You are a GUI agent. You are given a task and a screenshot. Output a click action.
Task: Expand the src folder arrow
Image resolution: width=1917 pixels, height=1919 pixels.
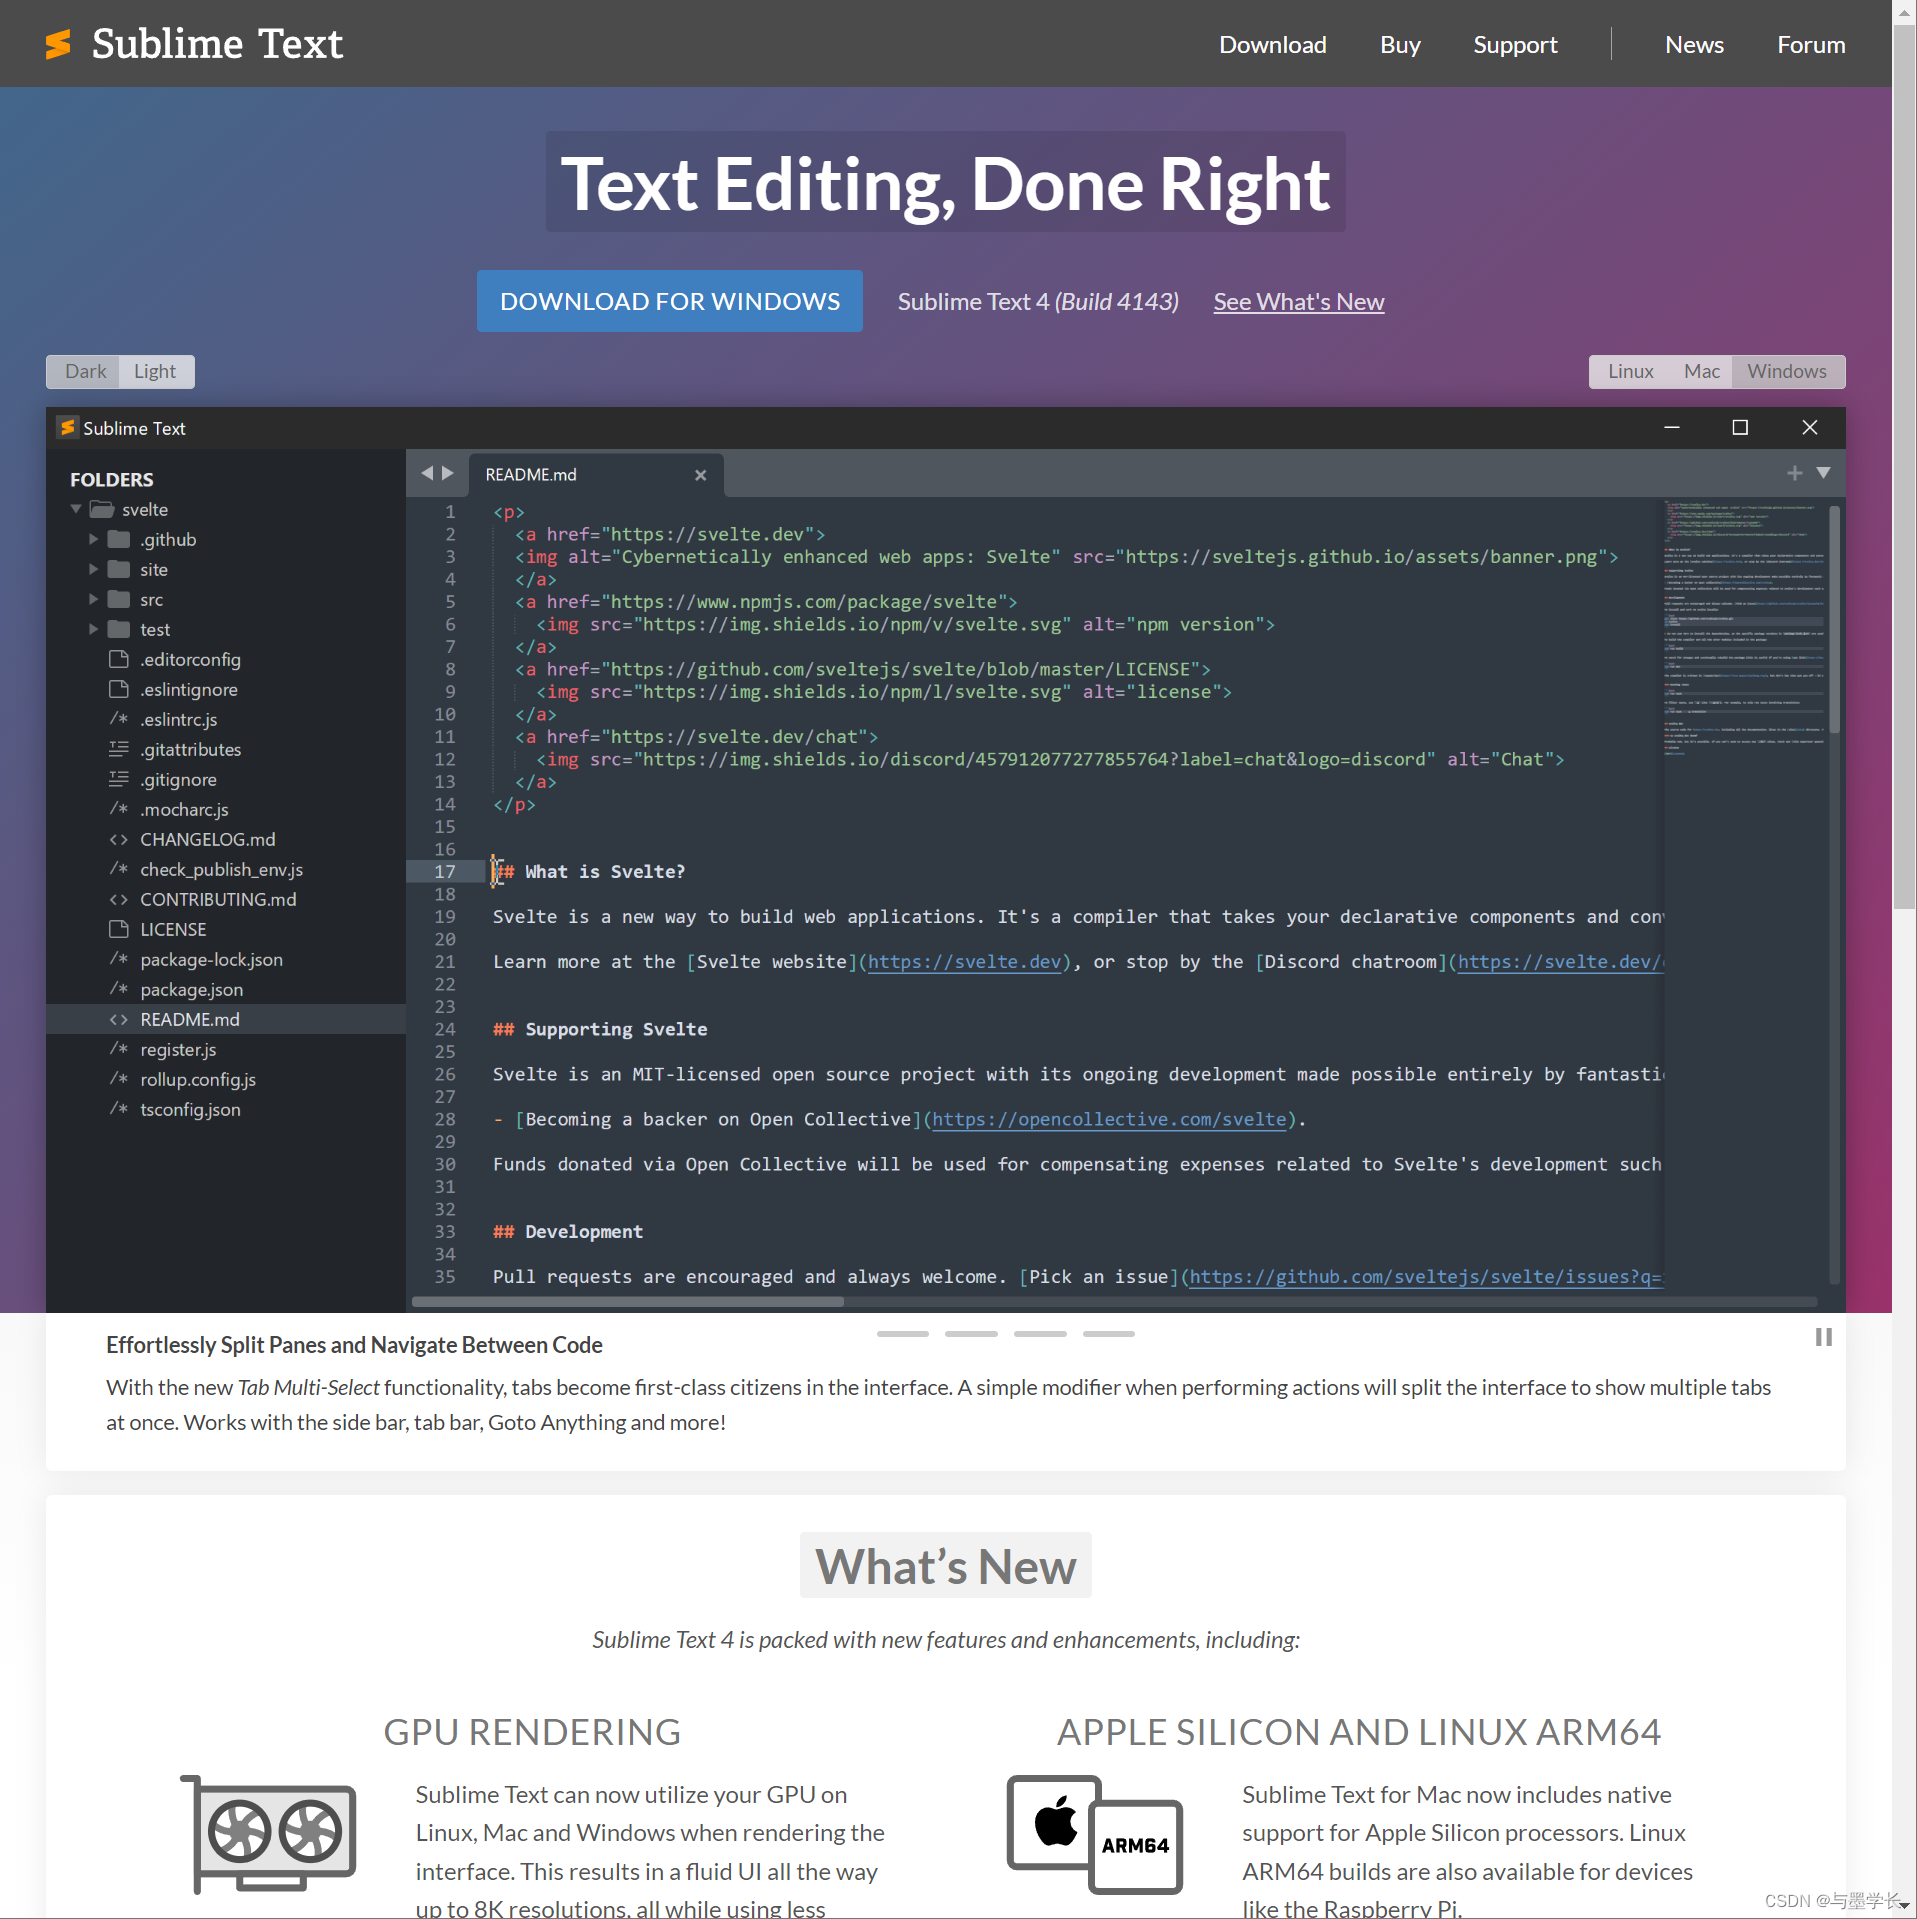(94, 599)
